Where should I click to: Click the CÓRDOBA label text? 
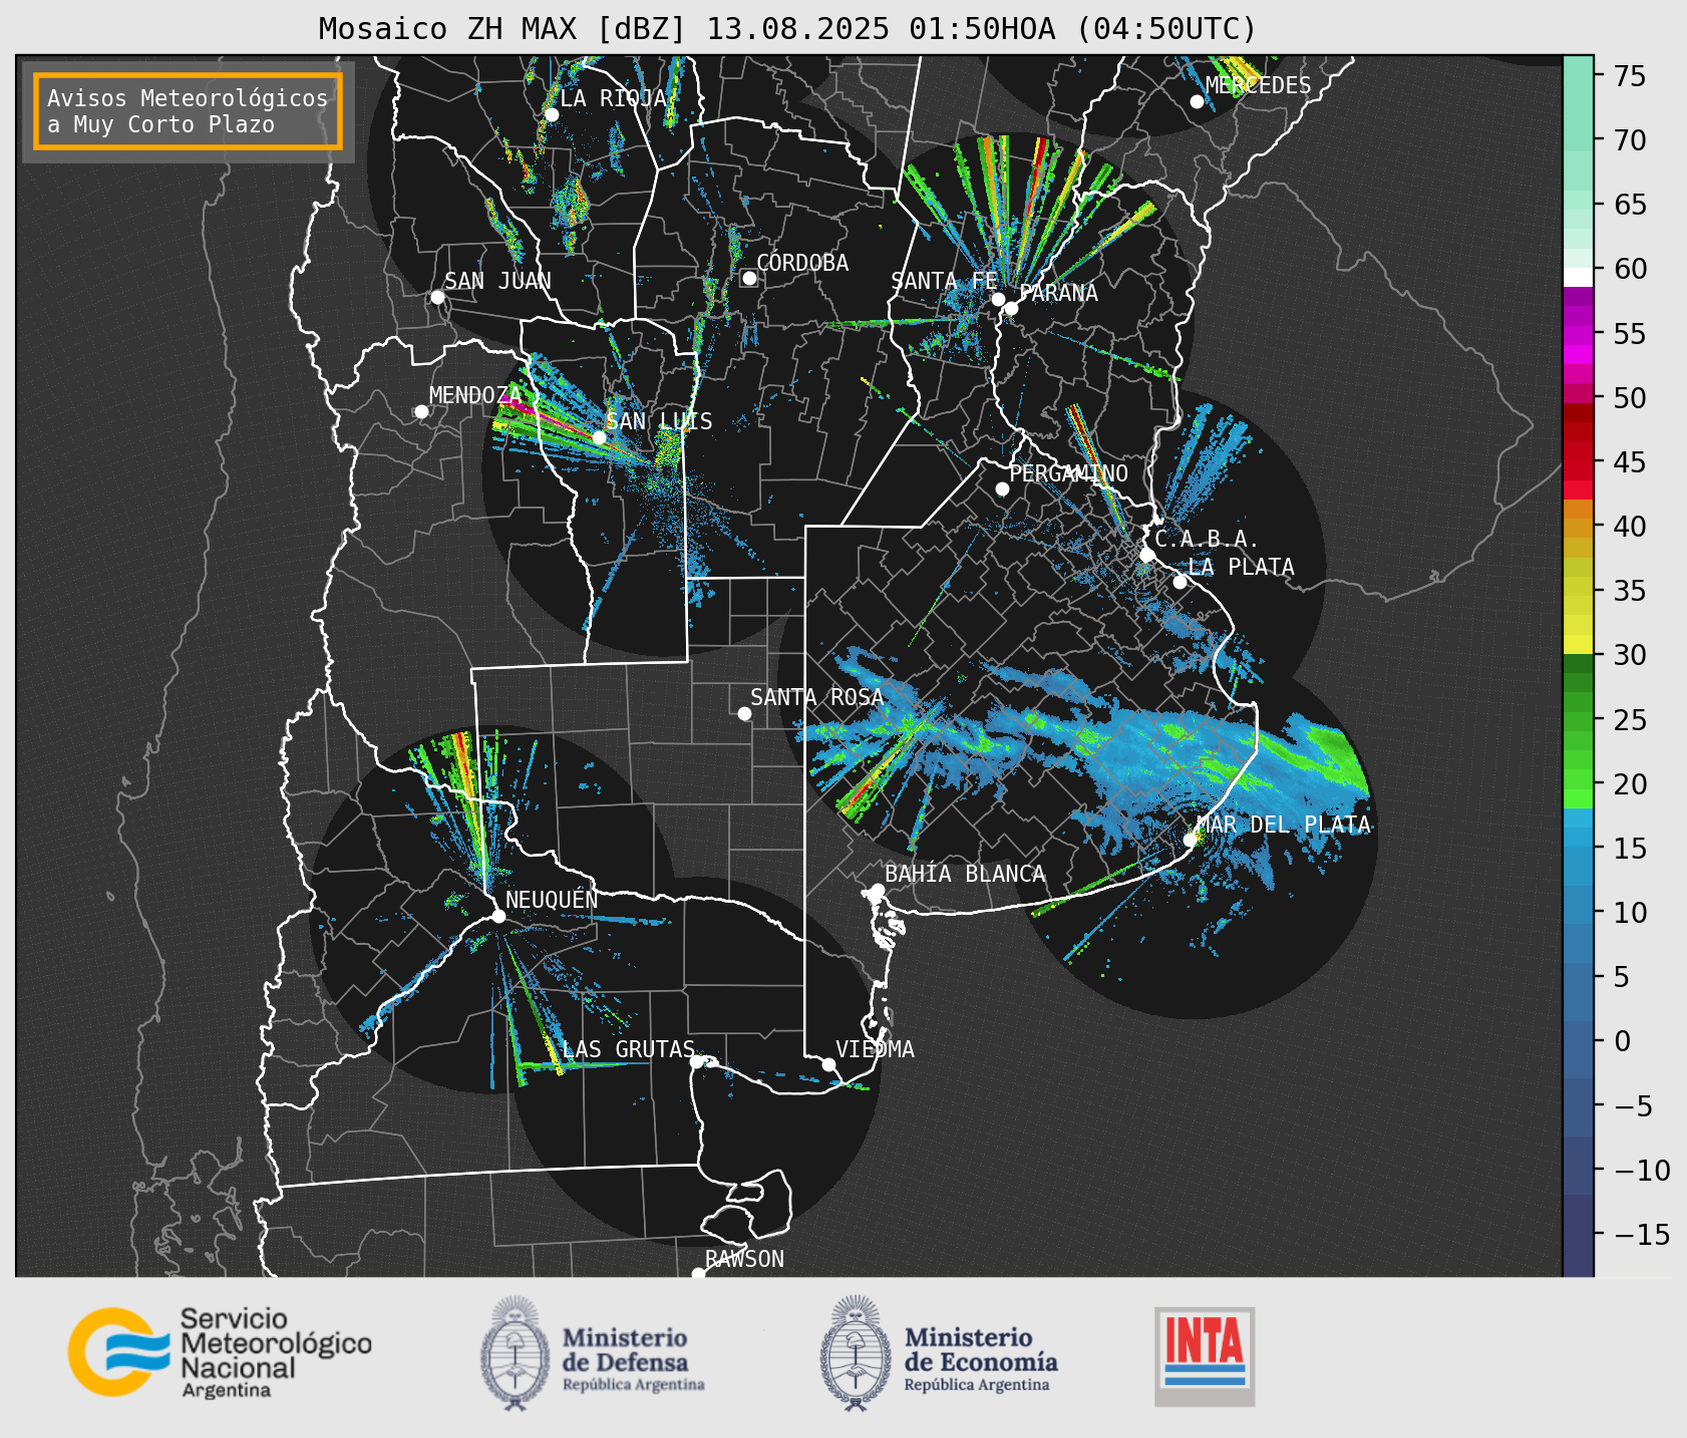point(802,262)
